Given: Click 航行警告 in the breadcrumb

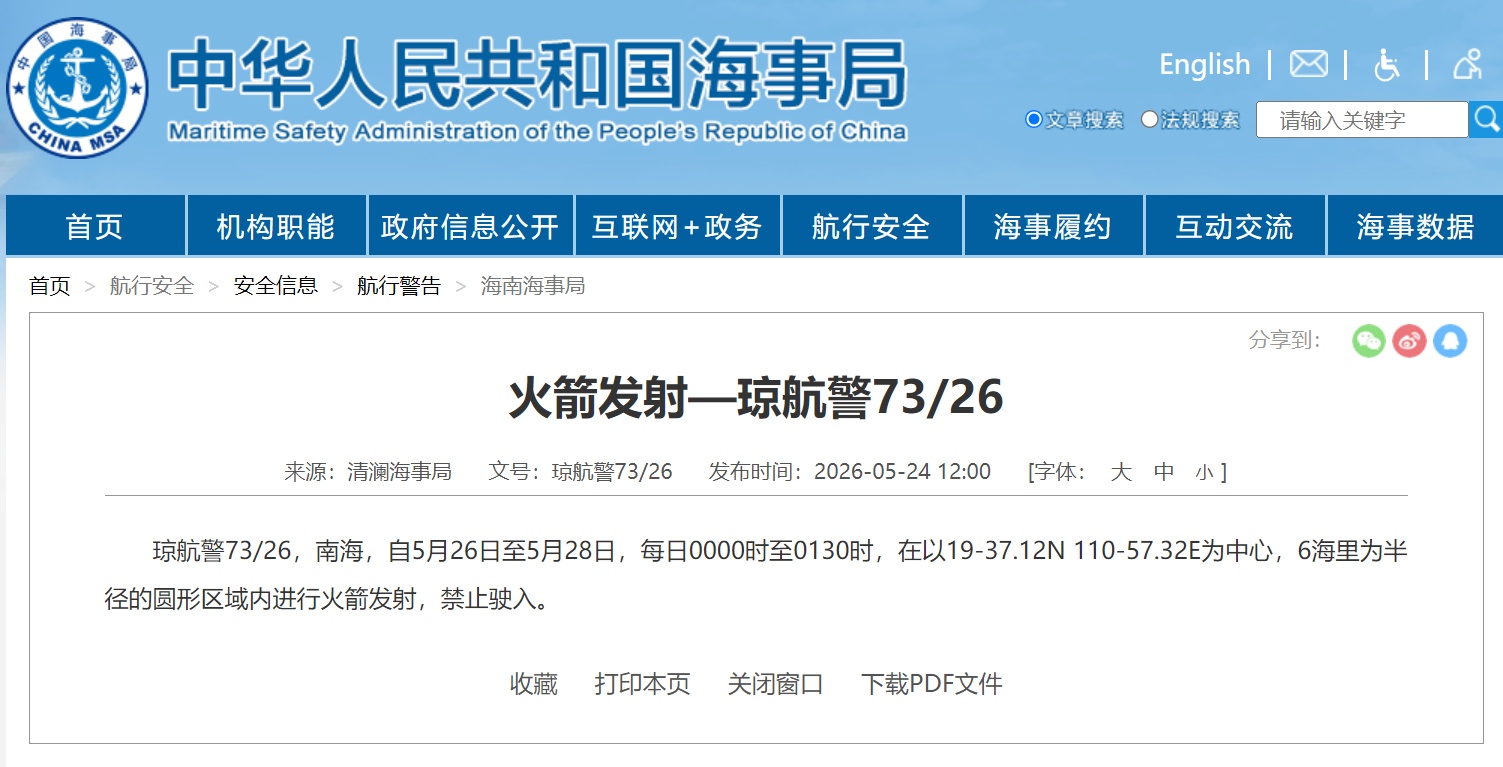Looking at the screenshot, I should click(x=399, y=286).
